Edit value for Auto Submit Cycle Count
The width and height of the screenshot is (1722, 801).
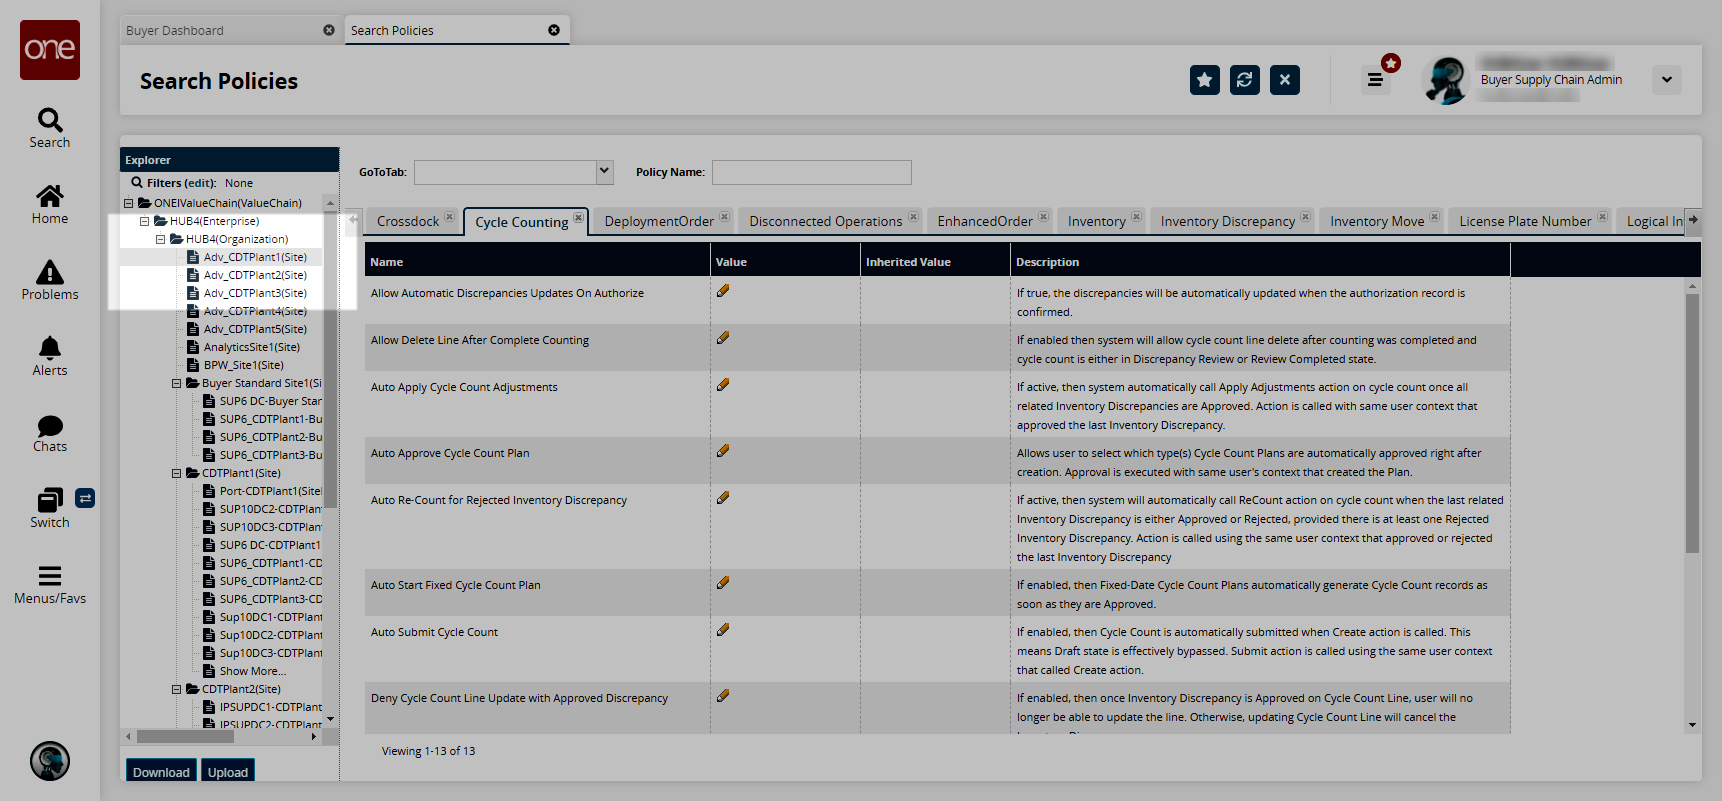tap(723, 630)
